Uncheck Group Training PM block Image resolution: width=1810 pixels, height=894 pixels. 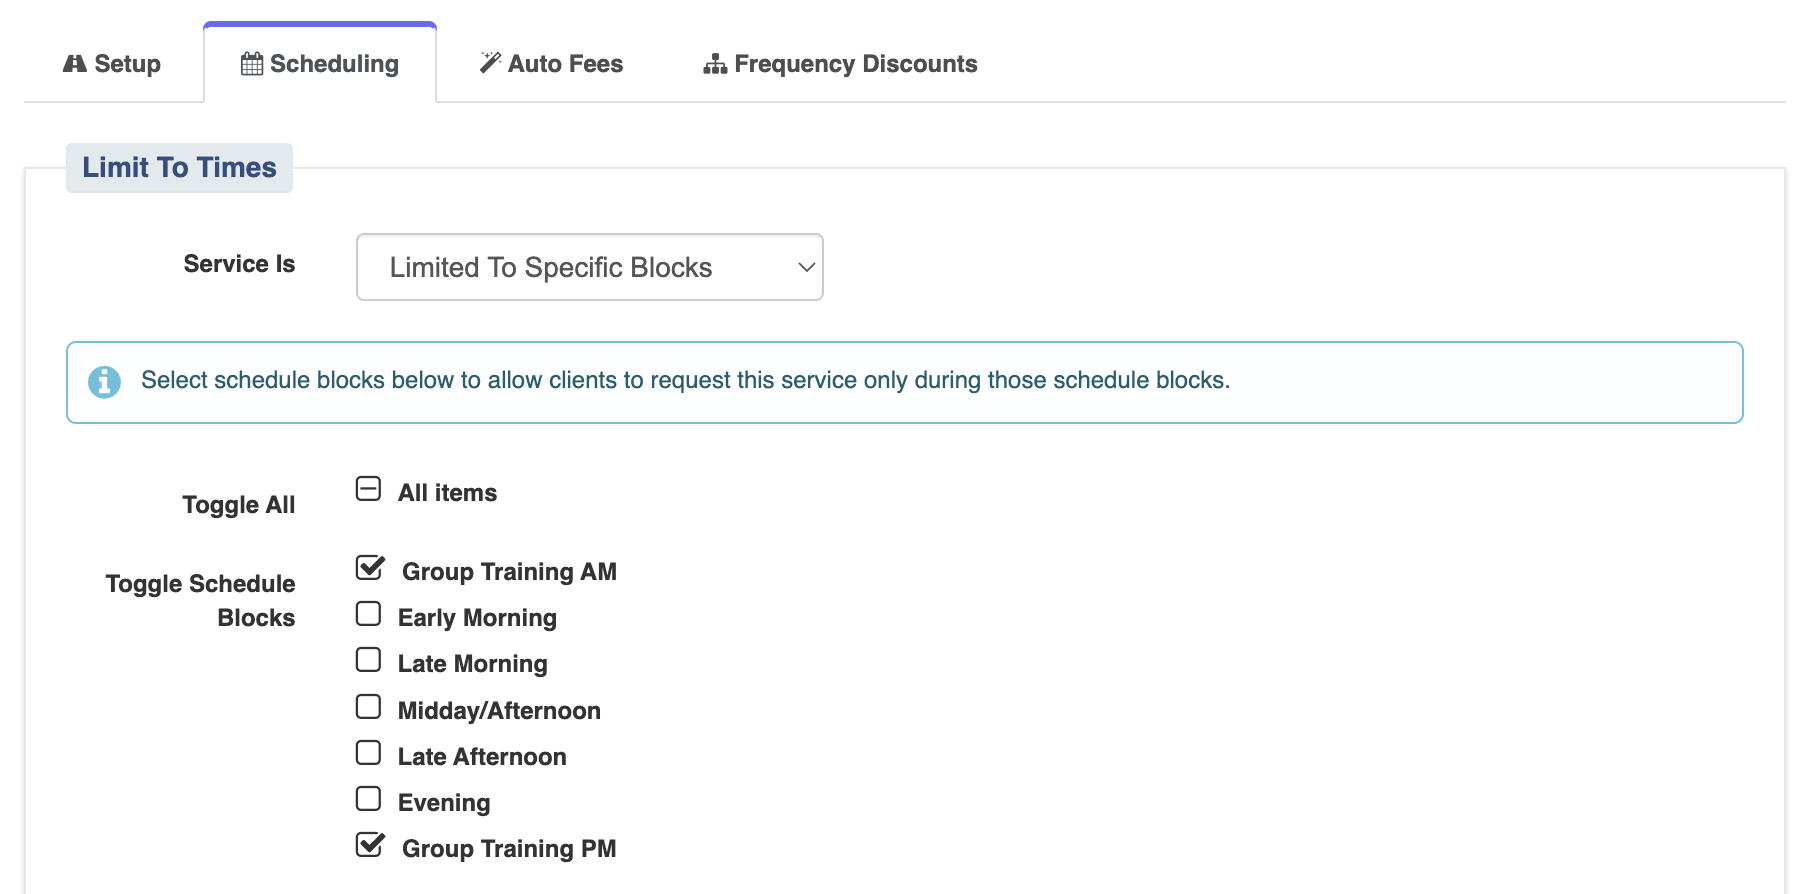coord(370,845)
